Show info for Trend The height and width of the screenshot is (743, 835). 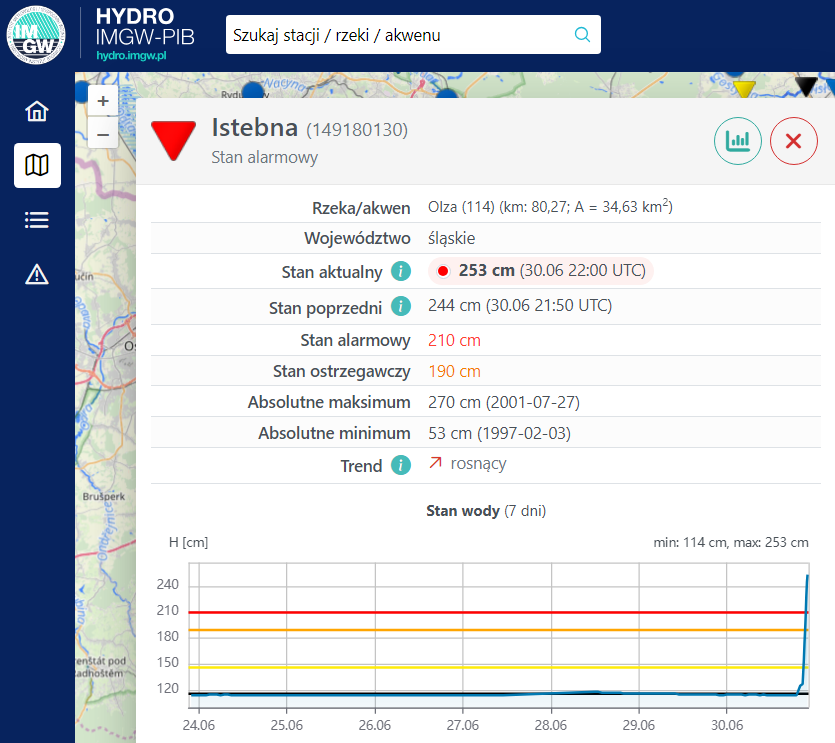tap(401, 465)
